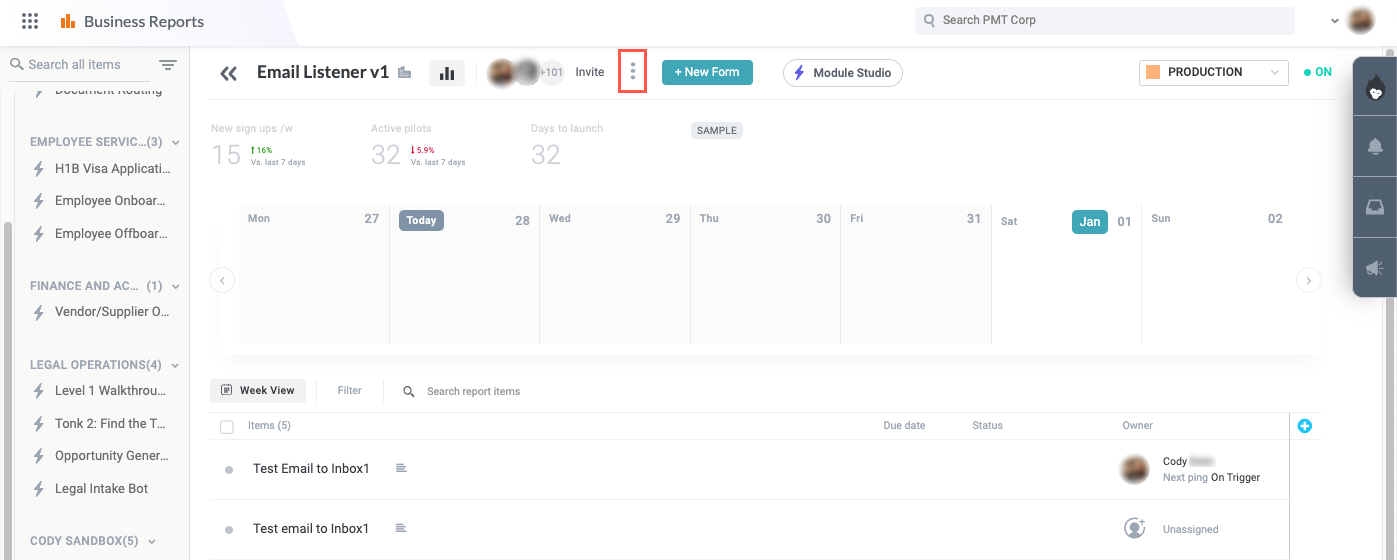Click the collapse sidebar double-arrow icon

[x=229, y=73]
